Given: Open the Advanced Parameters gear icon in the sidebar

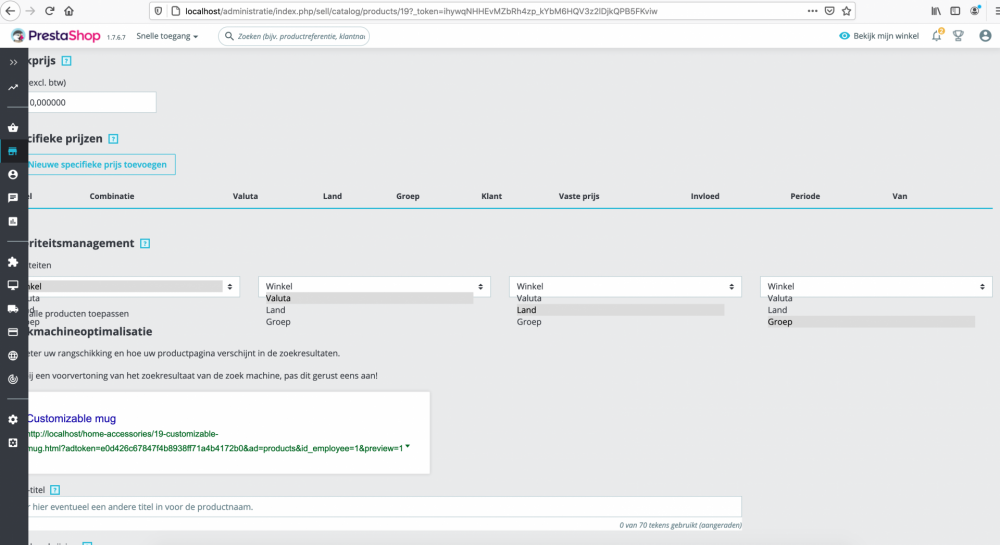Looking at the screenshot, I should 13,443.
